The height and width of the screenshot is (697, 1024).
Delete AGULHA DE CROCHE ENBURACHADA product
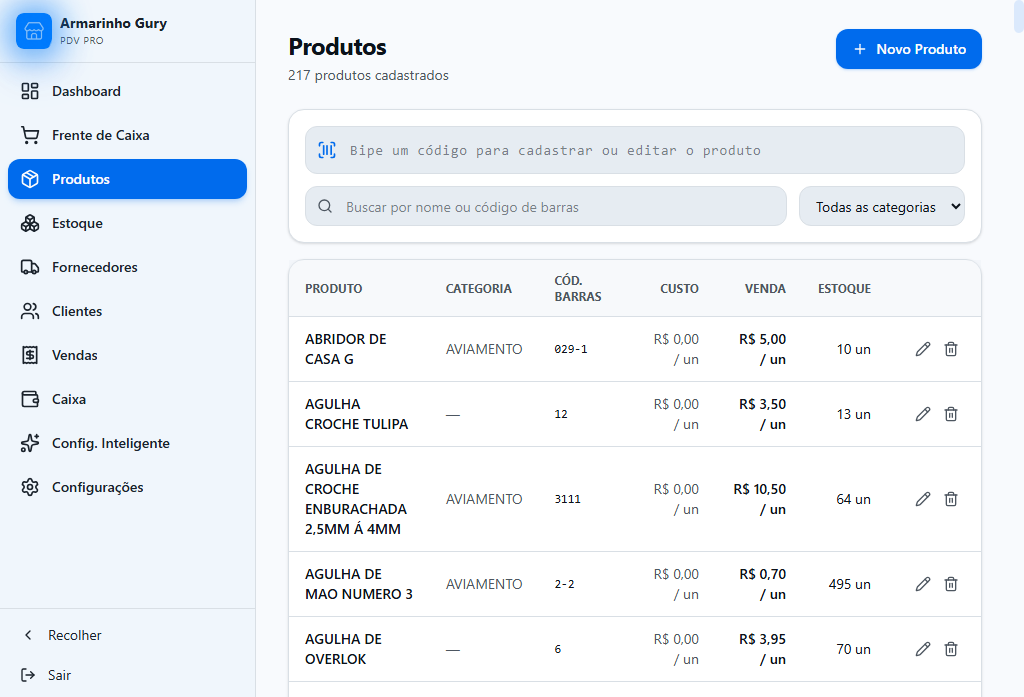tap(951, 499)
